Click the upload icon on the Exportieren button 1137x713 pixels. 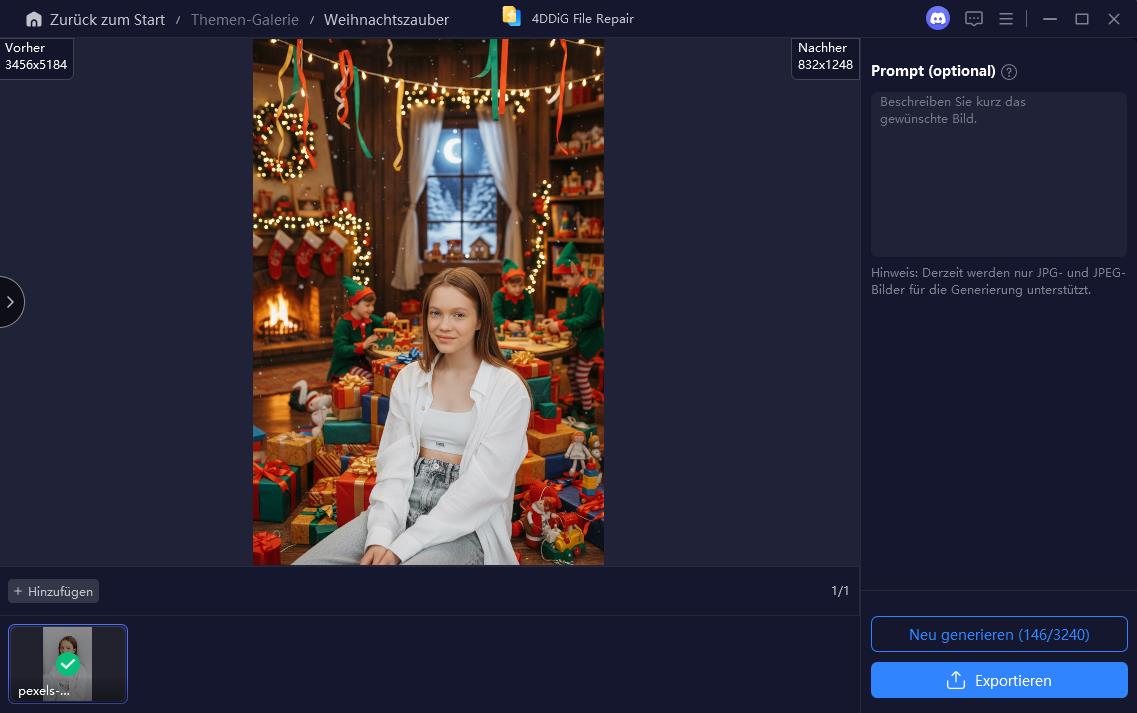(x=956, y=681)
